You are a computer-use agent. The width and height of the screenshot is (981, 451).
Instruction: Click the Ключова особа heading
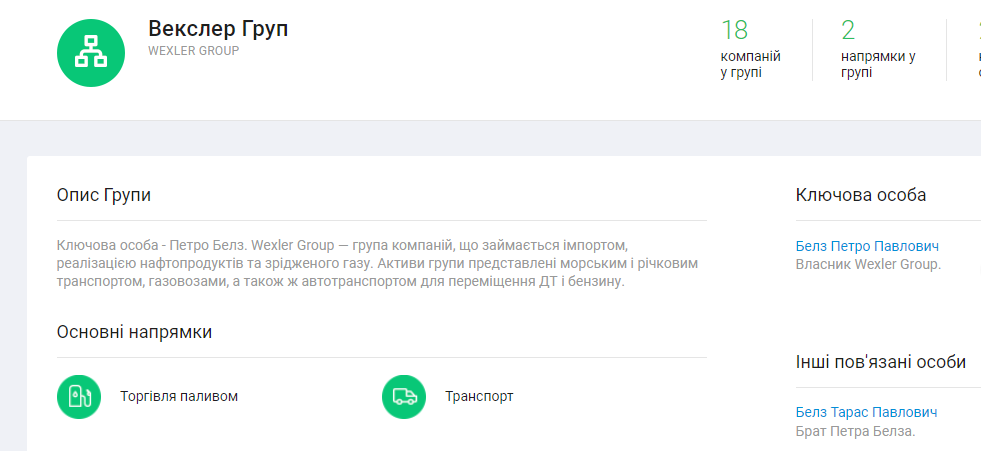[860, 195]
